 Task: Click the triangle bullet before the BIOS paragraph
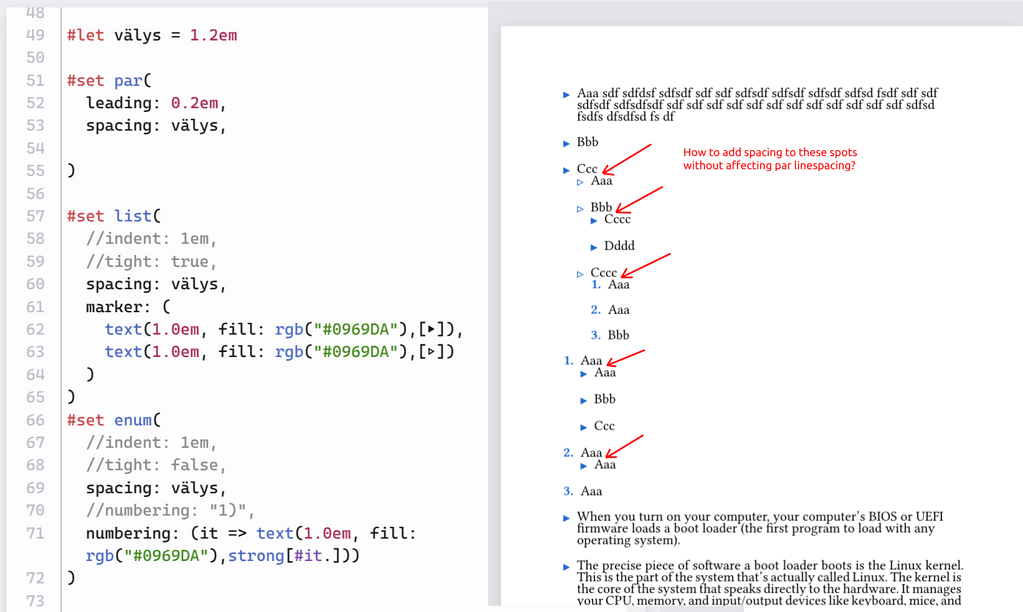point(567,517)
